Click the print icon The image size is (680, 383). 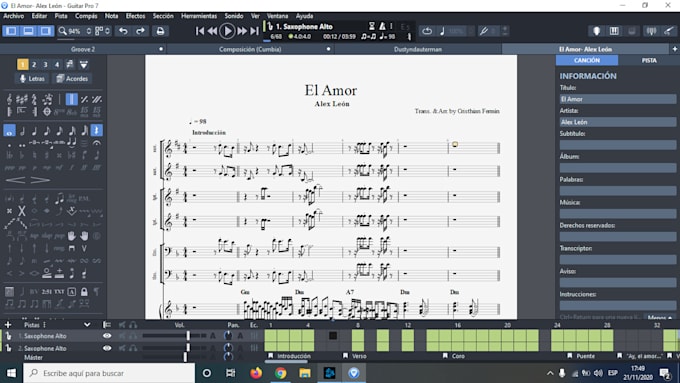point(160,31)
